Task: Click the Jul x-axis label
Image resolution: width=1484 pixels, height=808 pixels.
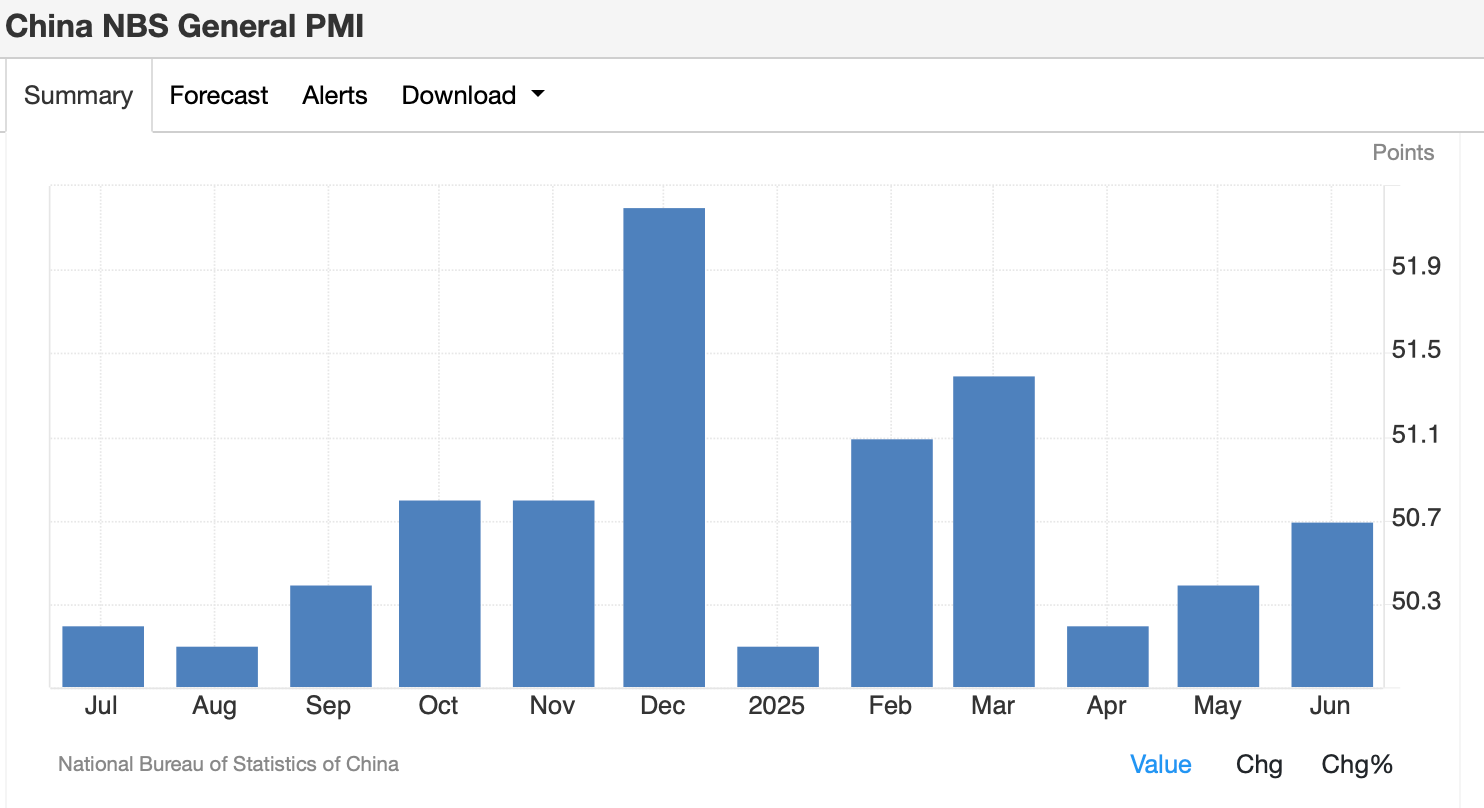Action: pyautogui.click(x=101, y=706)
